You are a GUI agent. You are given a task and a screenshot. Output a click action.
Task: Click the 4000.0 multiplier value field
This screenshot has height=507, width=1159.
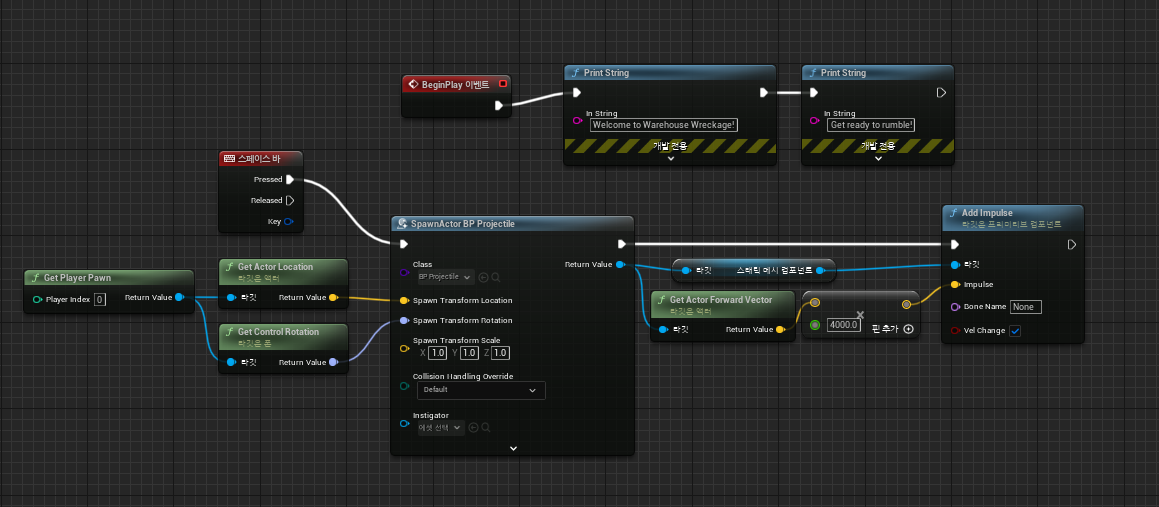click(x=843, y=325)
